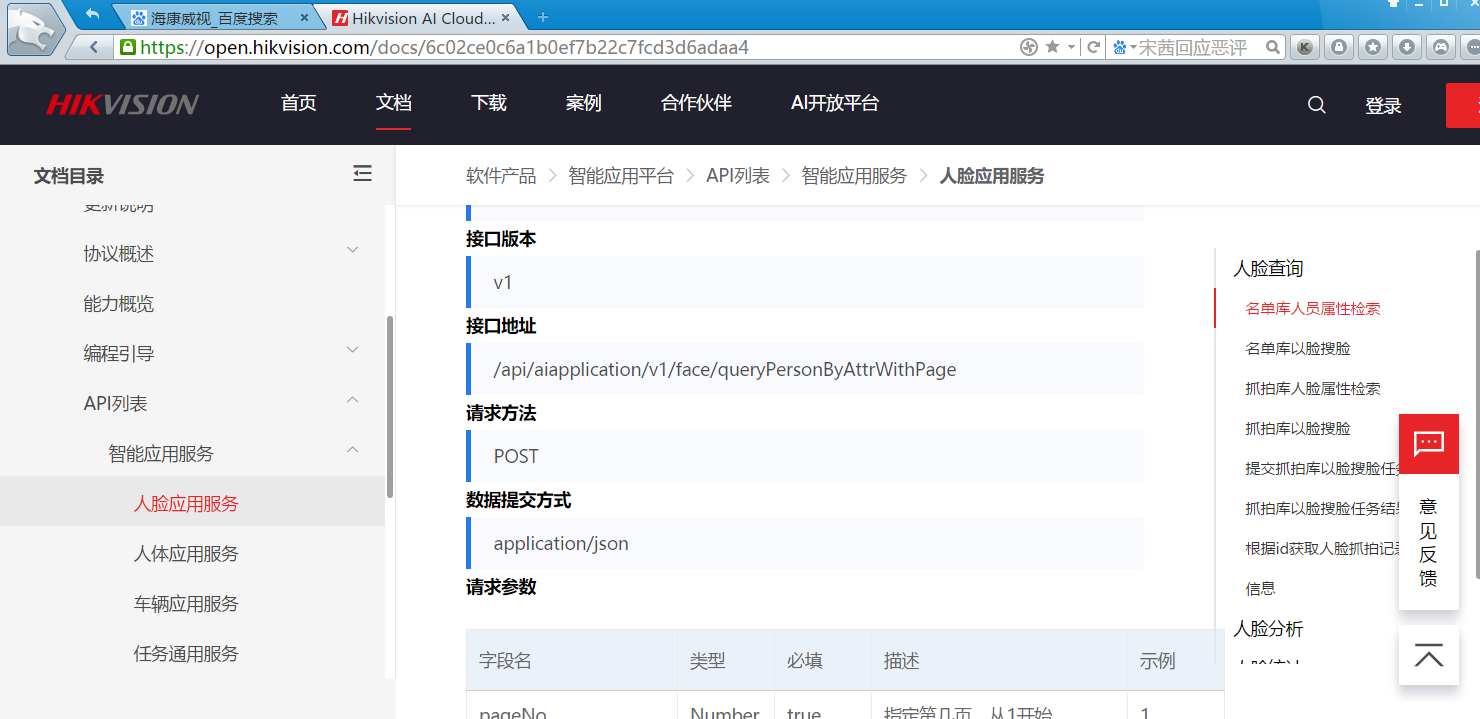Open 案例 in site navigation
This screenshot has height=719, width=1480.
583,103
